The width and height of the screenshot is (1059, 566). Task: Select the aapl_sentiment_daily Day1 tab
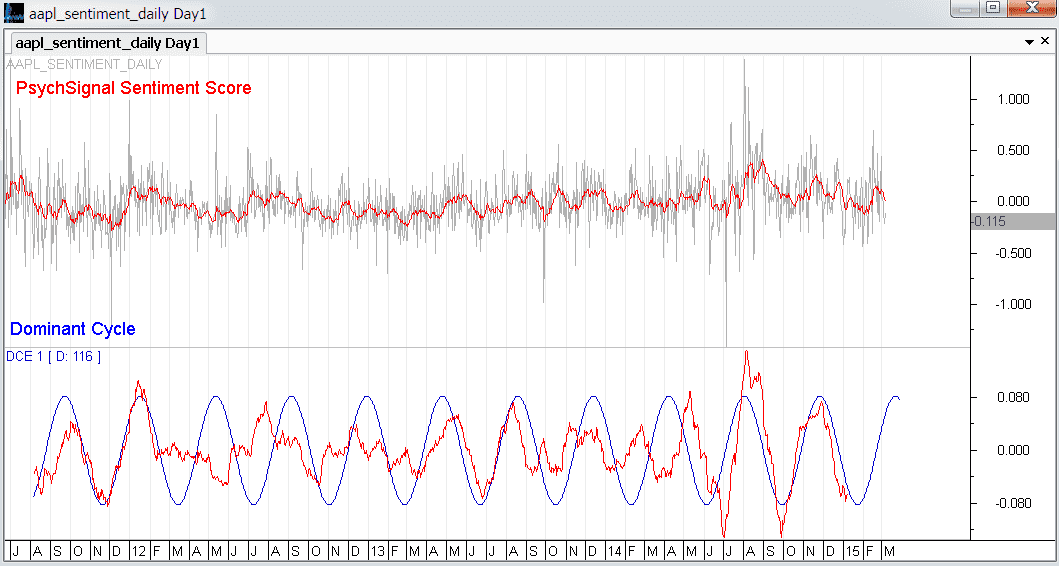click(x=110, y=44)
